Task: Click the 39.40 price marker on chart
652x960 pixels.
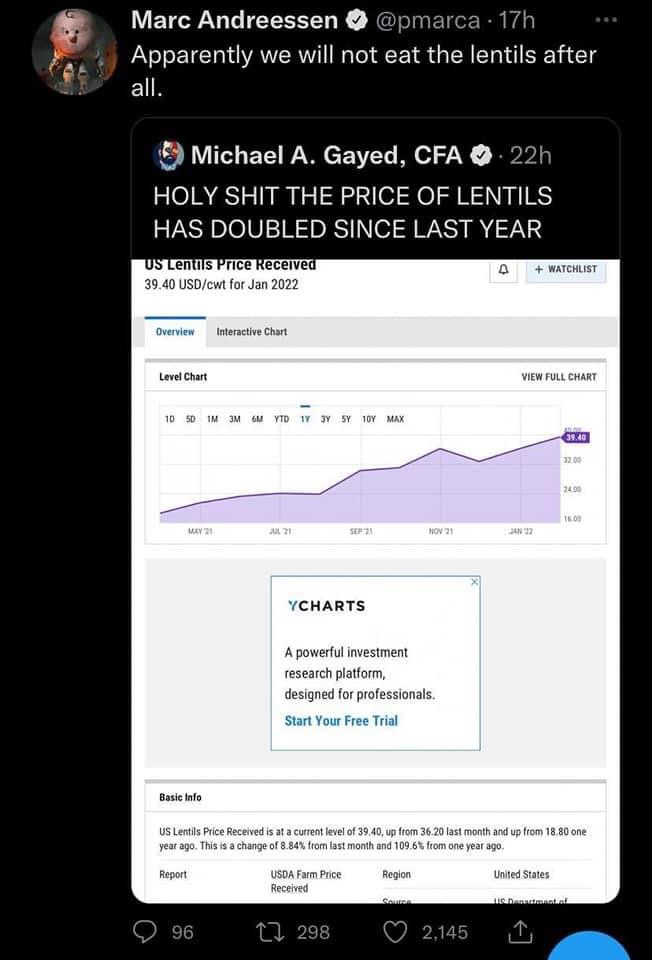Action: pyautogui.click(x=577, y=437)
